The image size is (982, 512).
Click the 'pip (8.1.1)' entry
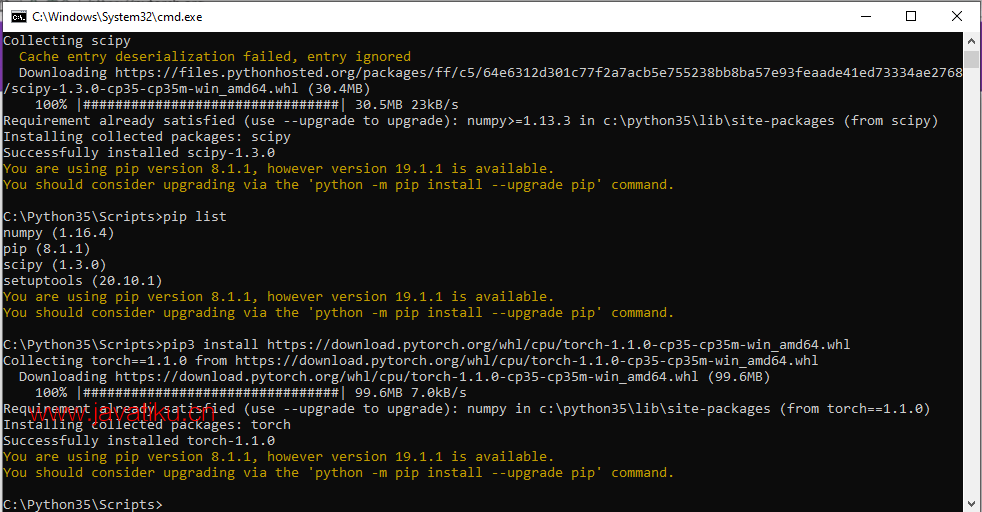(47, 248)
